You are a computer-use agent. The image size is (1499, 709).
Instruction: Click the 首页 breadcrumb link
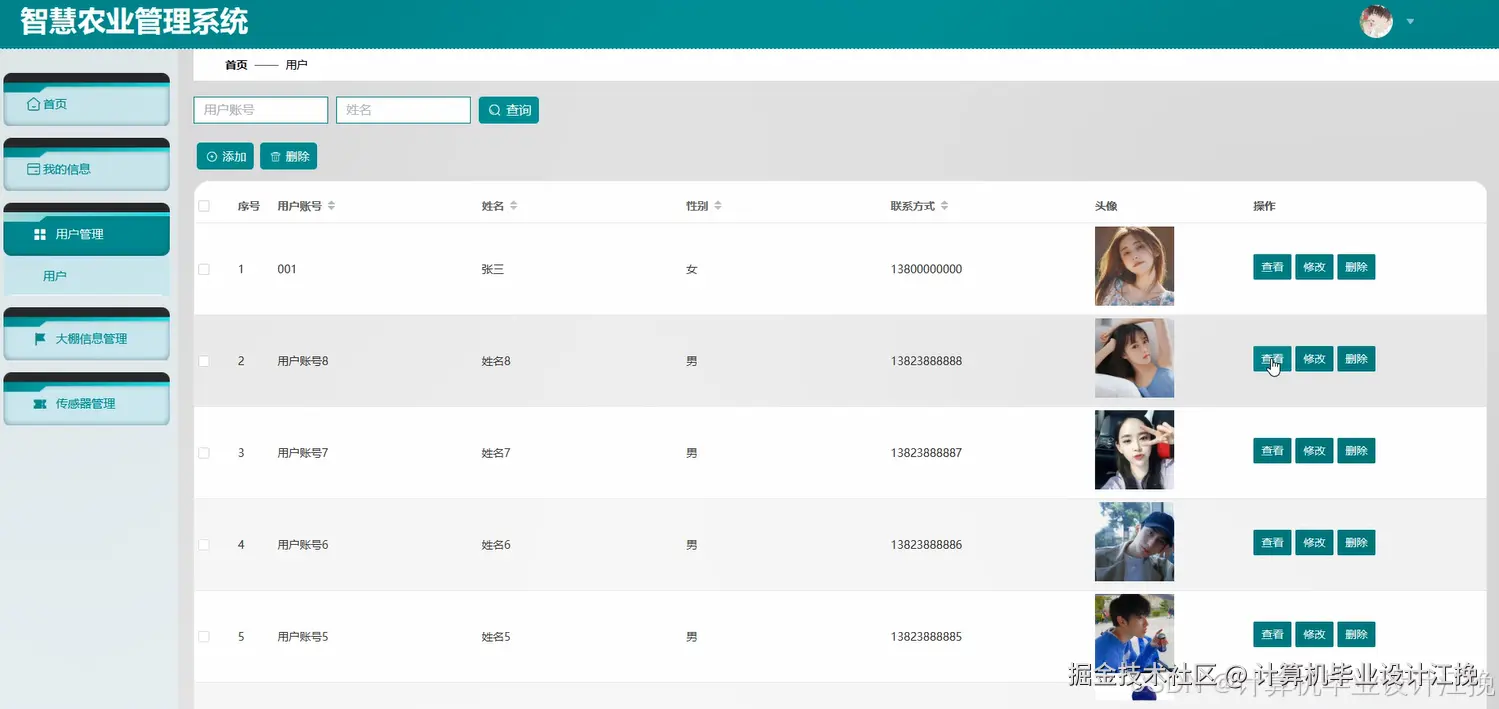click(x=236, y=65)
